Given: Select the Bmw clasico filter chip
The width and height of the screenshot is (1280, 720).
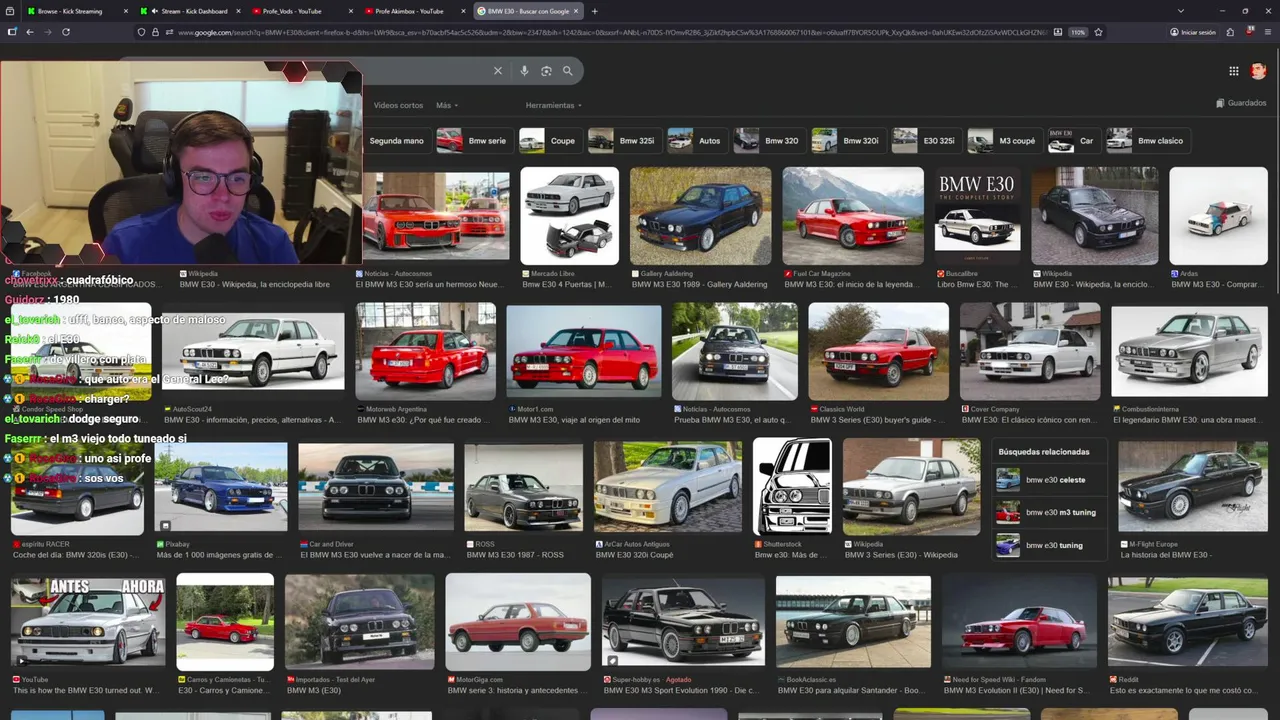Looking at the screenshot, I should (1148, 140).
